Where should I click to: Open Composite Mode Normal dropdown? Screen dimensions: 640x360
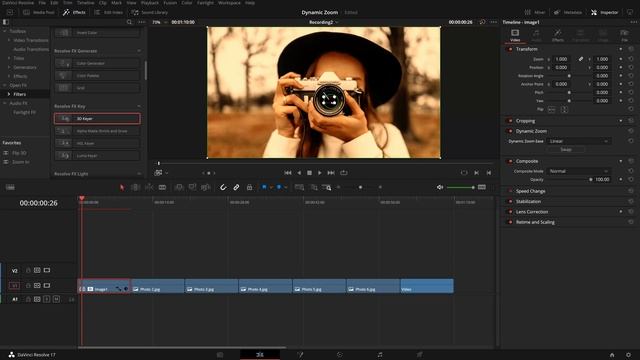pyautogui.click(x=579, y=171)
